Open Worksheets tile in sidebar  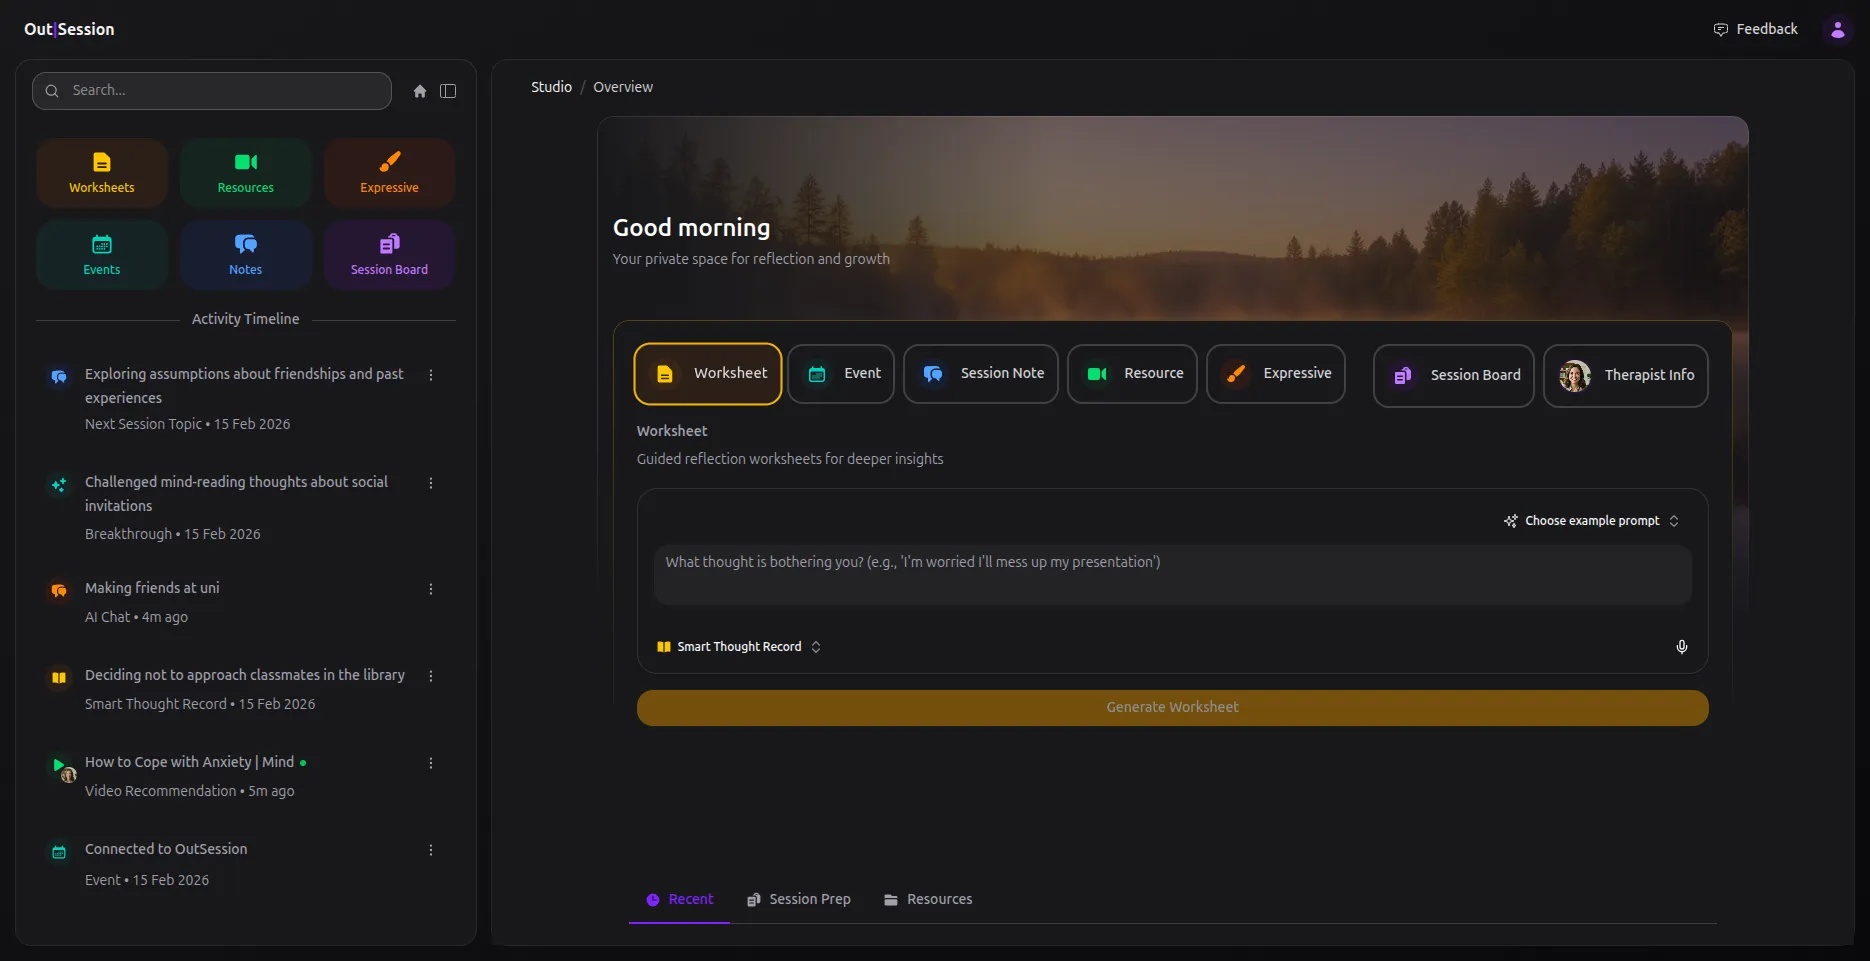click(102, 173)
